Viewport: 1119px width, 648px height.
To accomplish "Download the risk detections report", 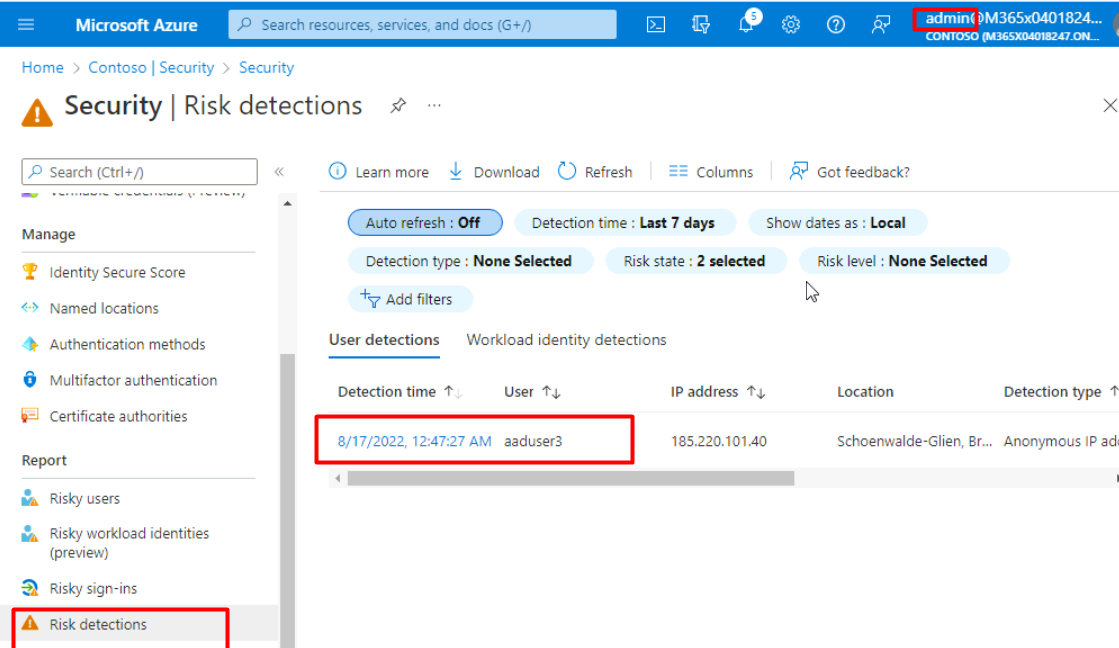I will click(494, 171).
